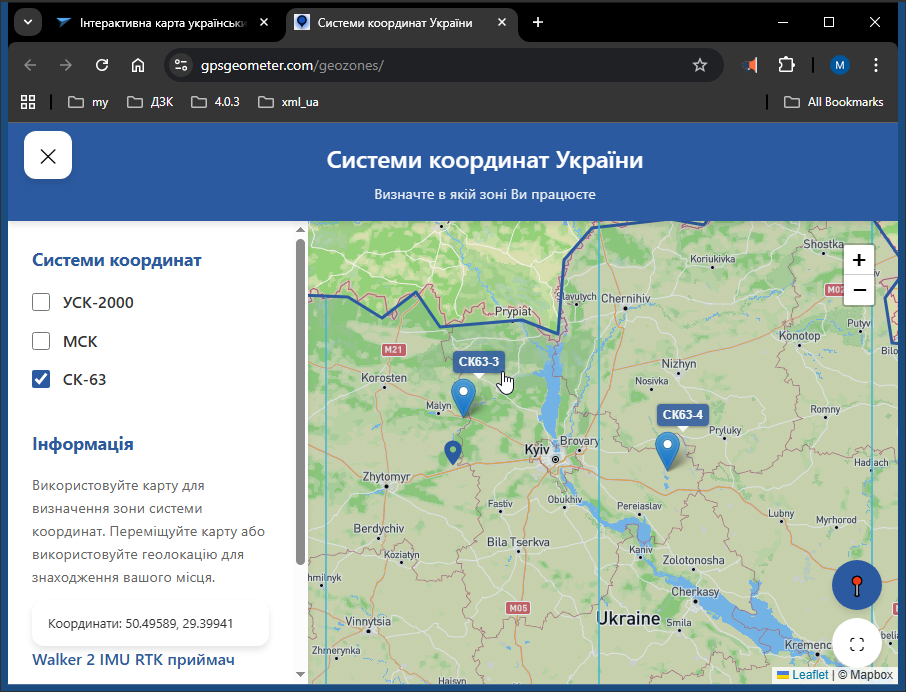
Task: Open a new browser tab
Action: (x=538, y=21)
